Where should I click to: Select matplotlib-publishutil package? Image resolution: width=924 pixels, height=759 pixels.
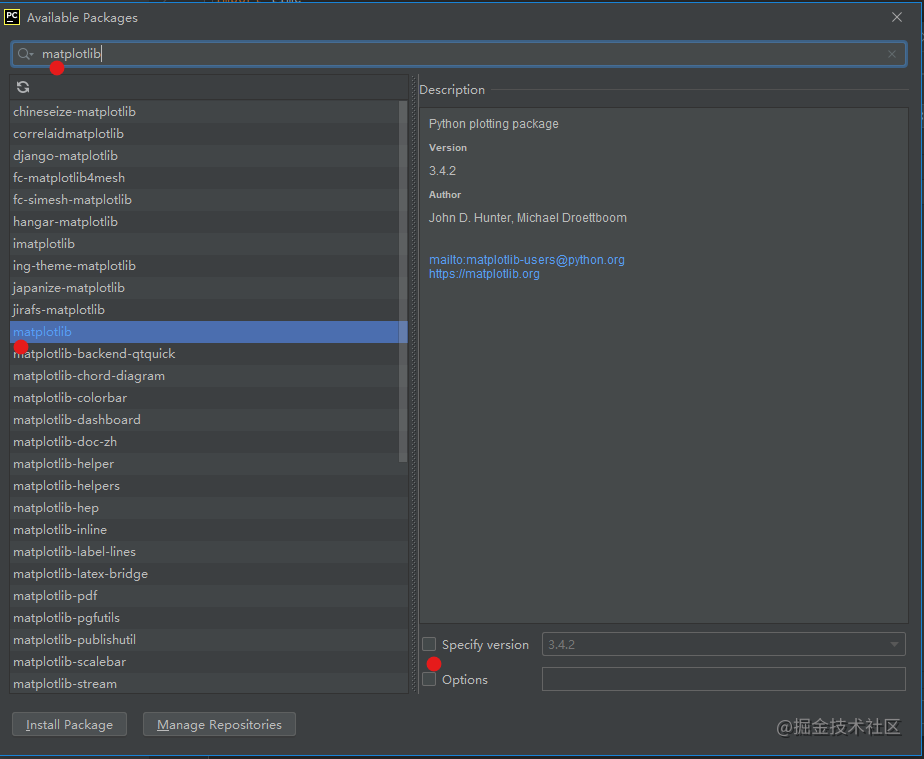209,639
